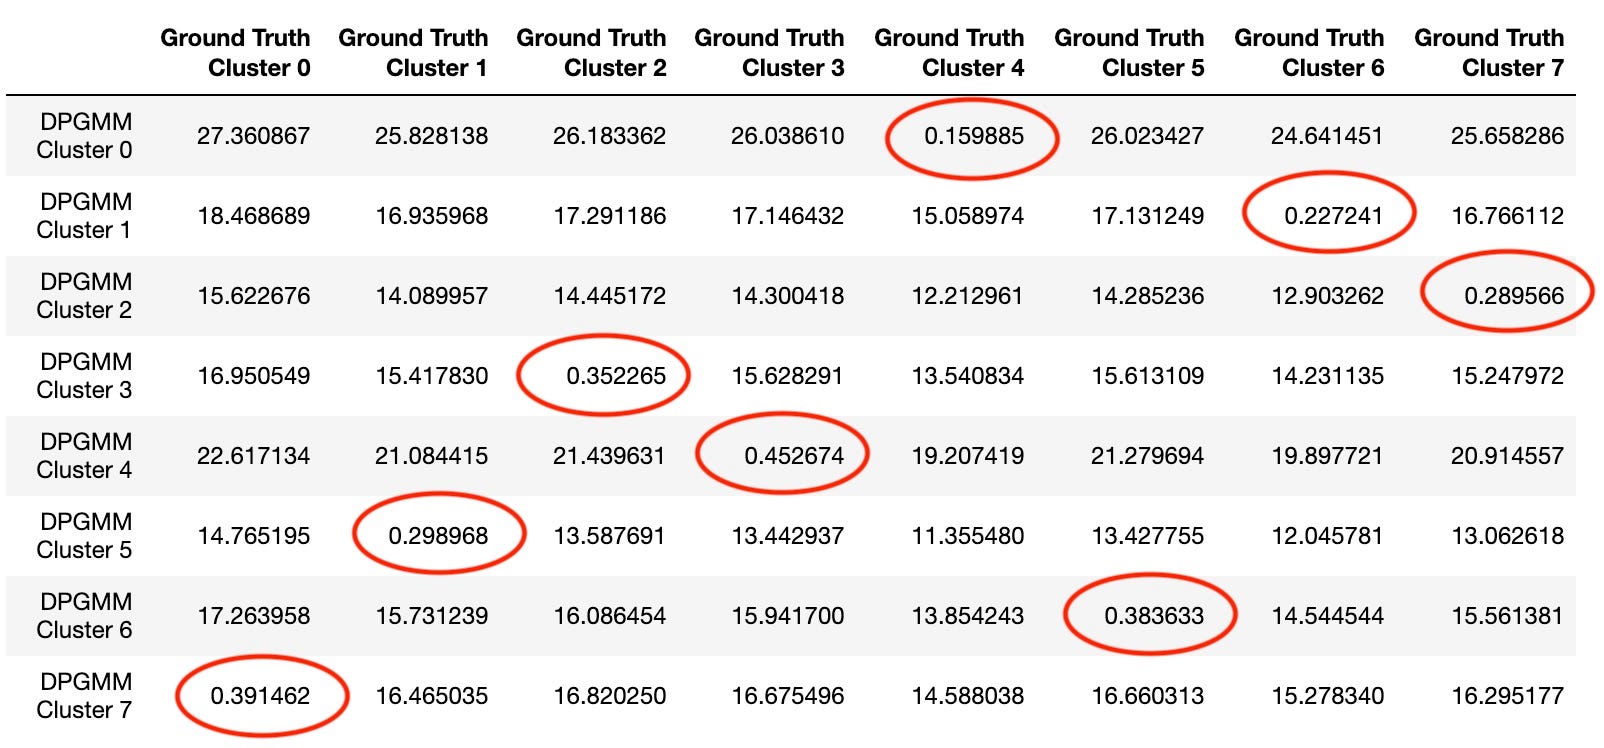Screen dimensions: 1604x748
Task: Click the DPGMM Cluster 5 row label
Action: (84, 536)
